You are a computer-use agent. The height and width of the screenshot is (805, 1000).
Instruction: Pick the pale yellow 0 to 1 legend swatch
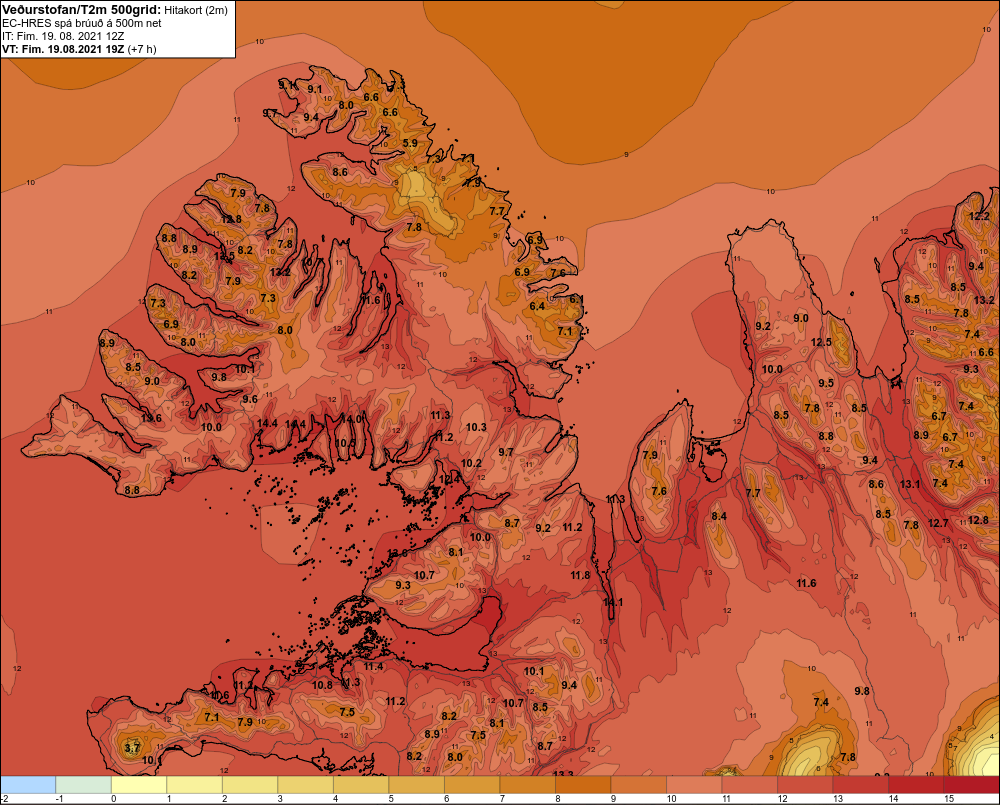[x=139, y=785]
